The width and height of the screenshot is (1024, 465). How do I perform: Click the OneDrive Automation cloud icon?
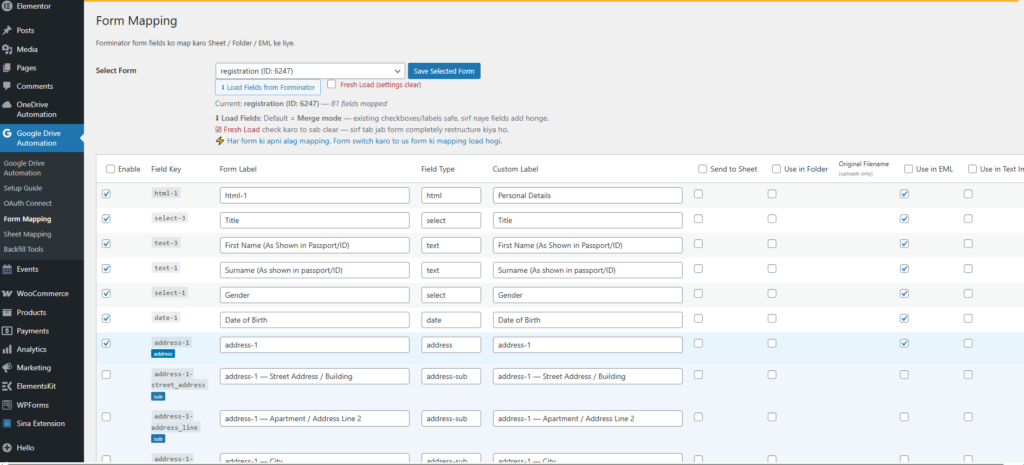click(x=7, y=104)
